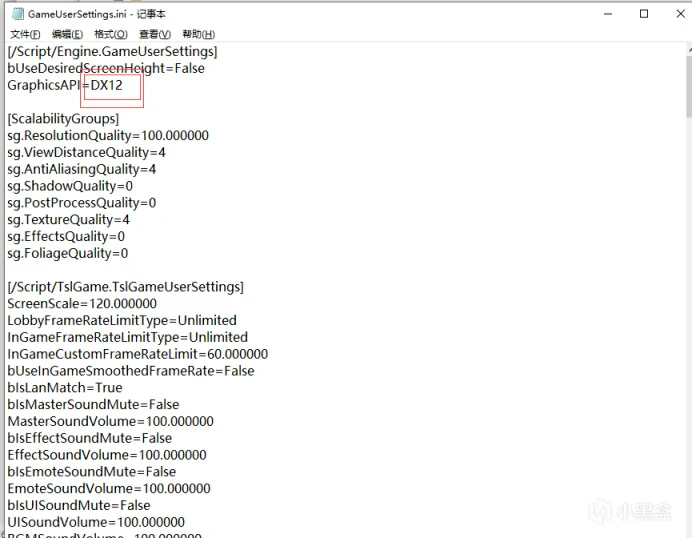Place cursor on the sg.ShadowQuality=0 line
692x538 pixels.
(x=70, y=186)
